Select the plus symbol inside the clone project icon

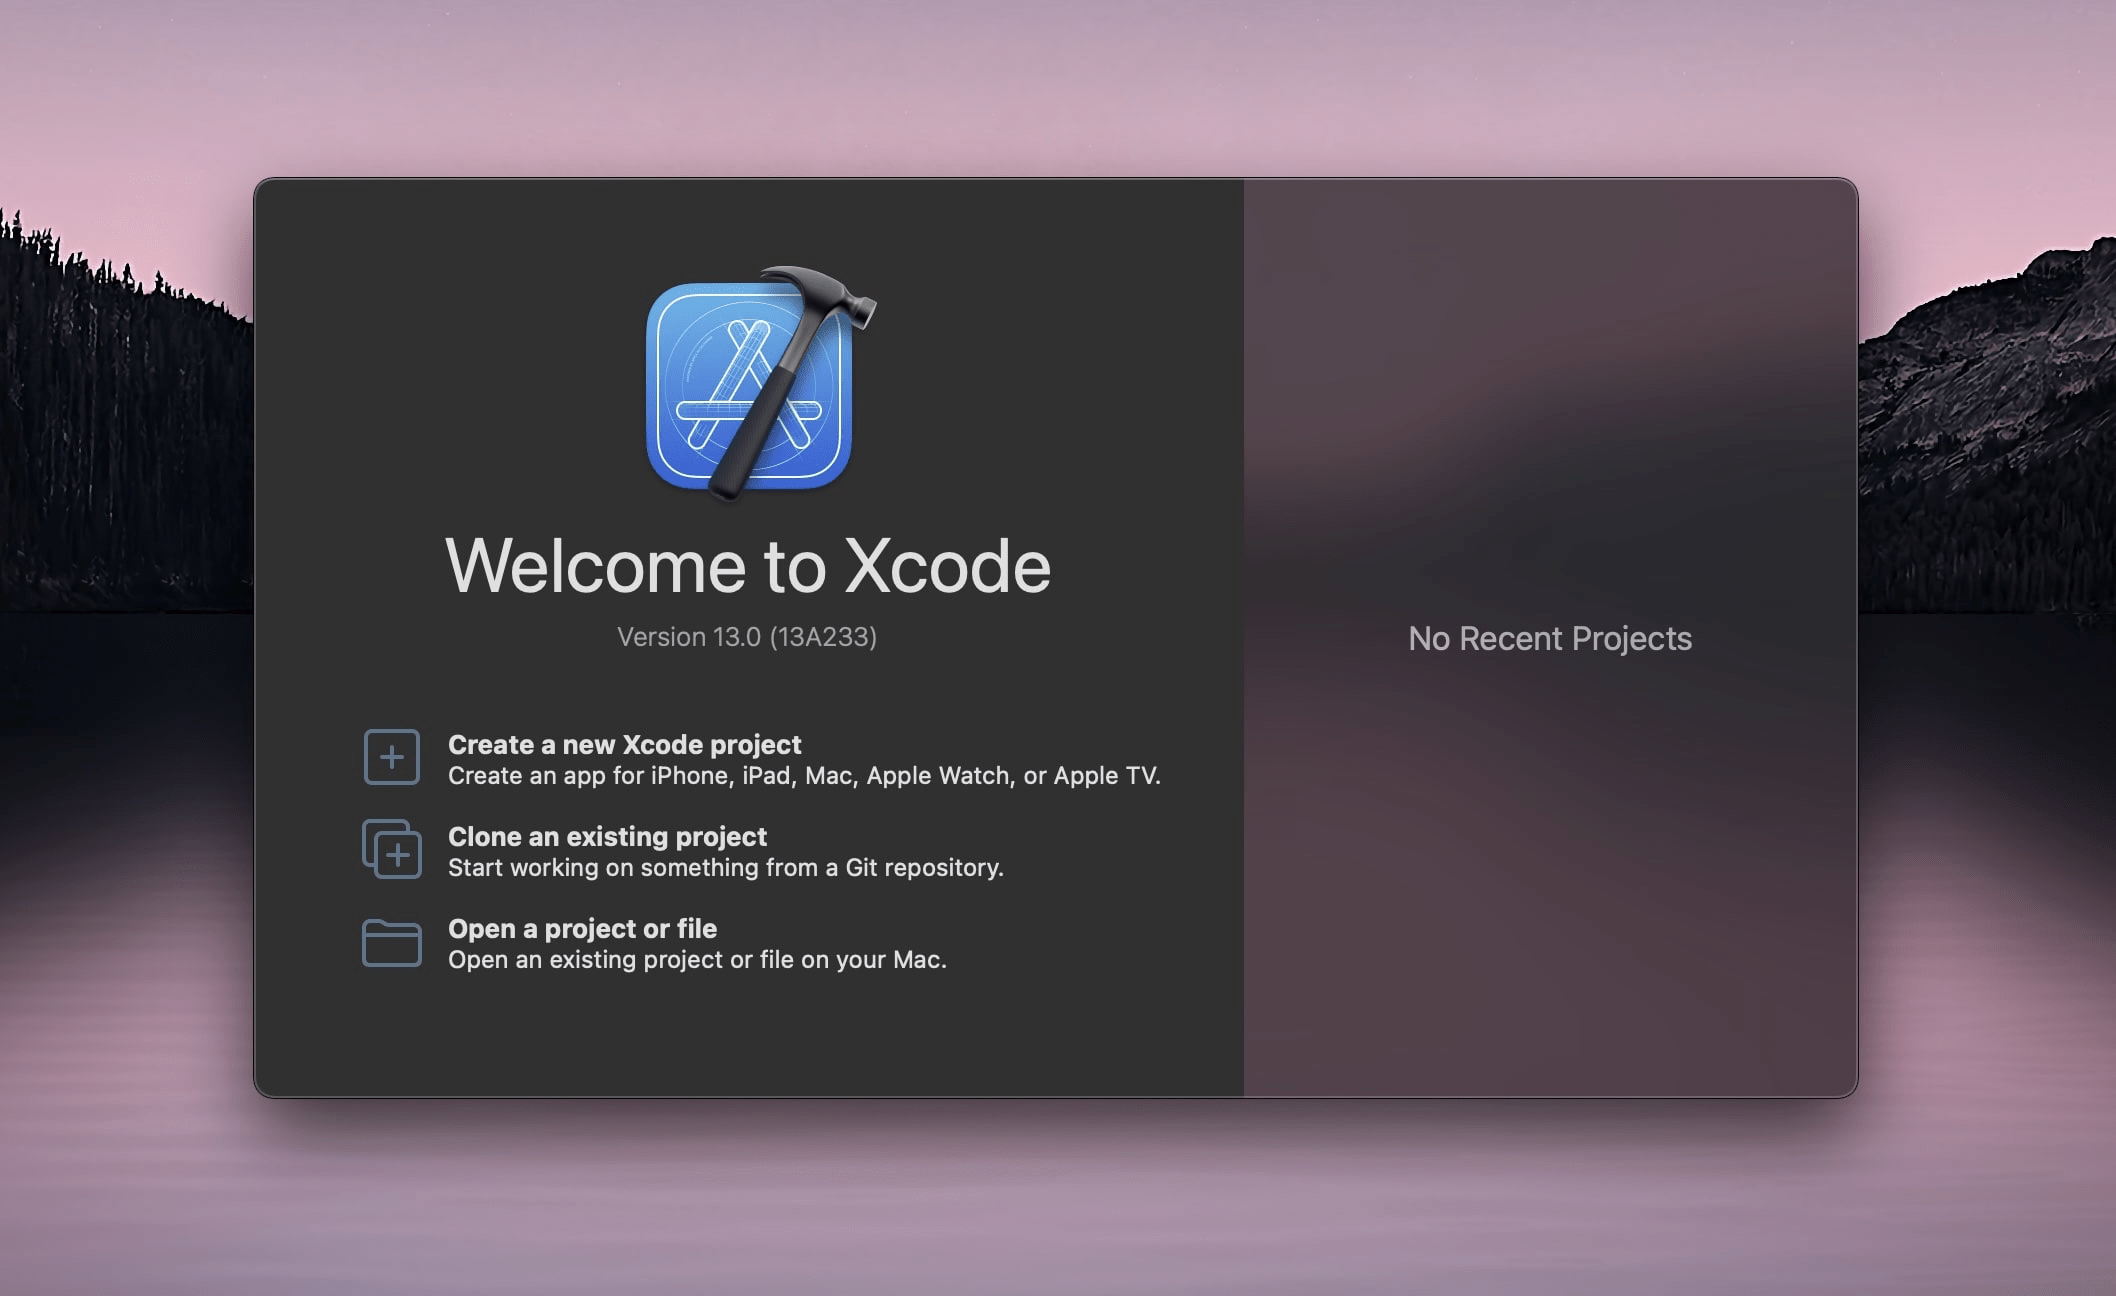[x=399, y=856]
